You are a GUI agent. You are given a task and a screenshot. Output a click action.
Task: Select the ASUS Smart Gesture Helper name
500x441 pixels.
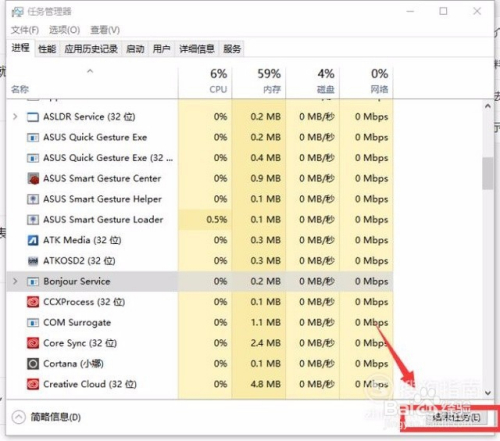102,199
